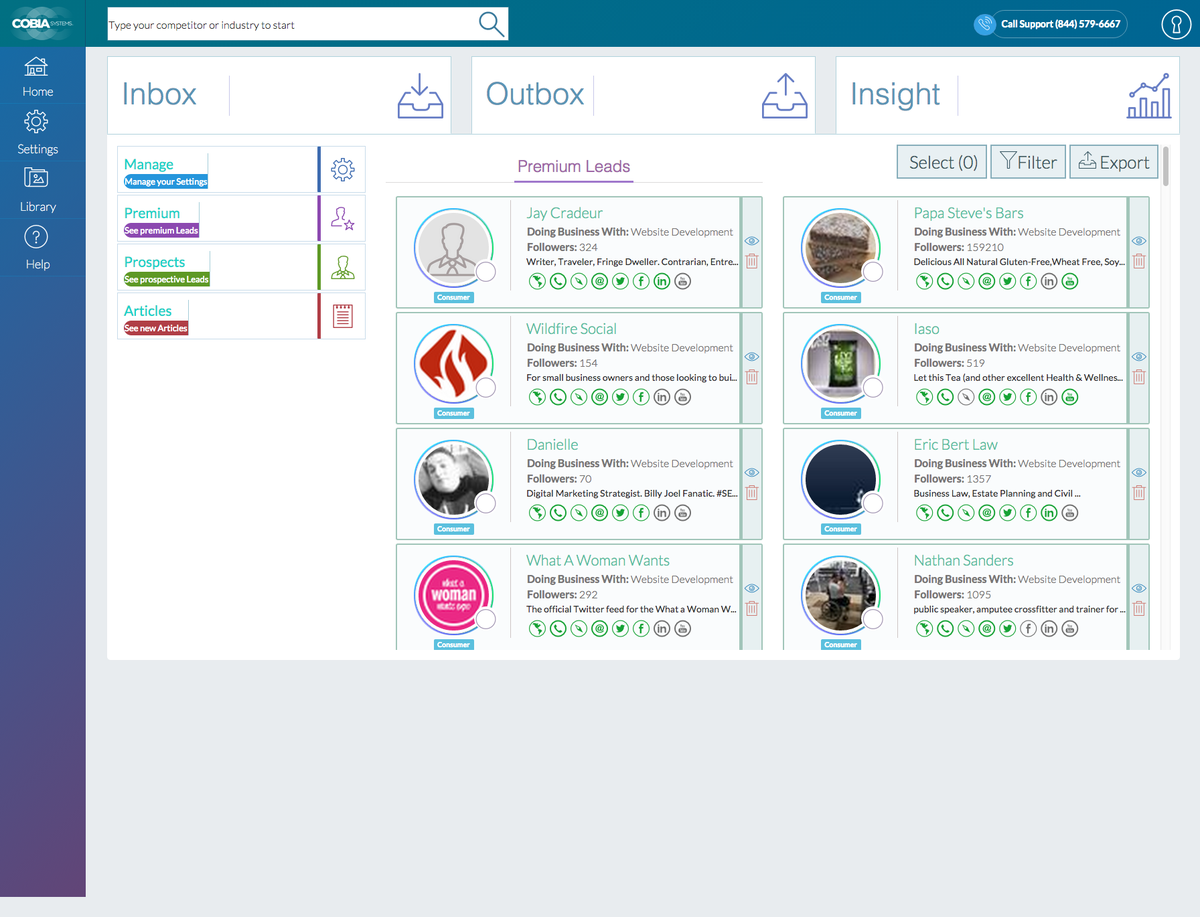Open the Outbox panel
The image size is (1200, 917).
643,94
